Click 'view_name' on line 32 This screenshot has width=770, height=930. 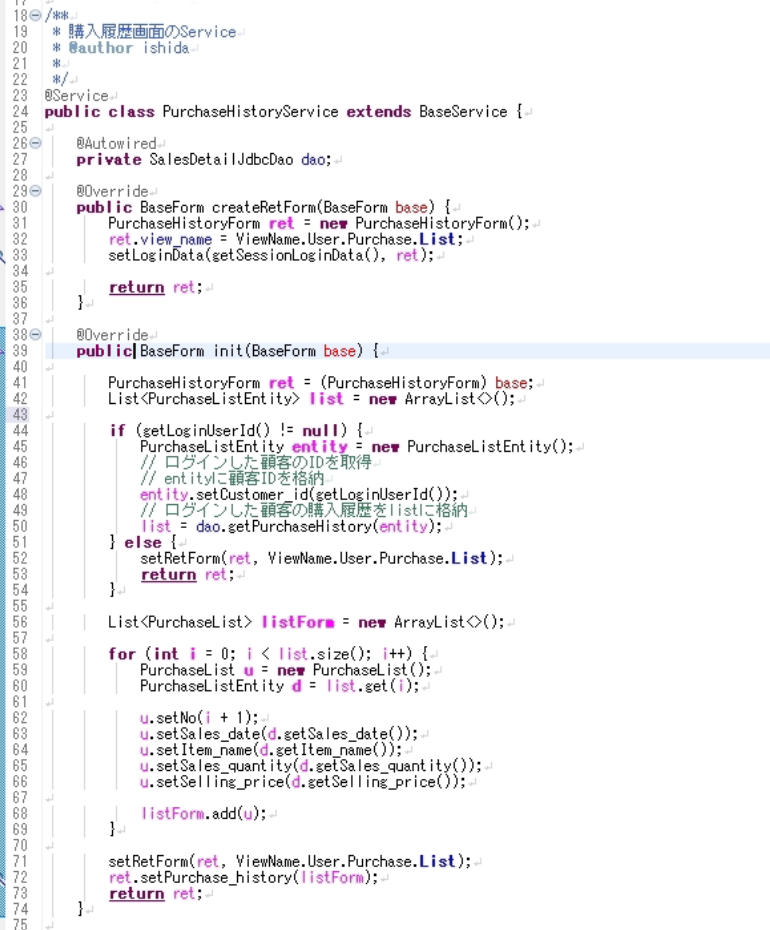[x=176, y=239]
